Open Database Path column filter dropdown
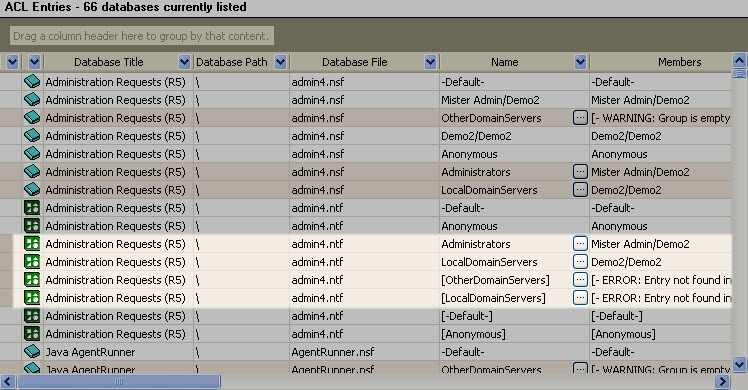Screen dimensions: 748x390 [280, 62]
